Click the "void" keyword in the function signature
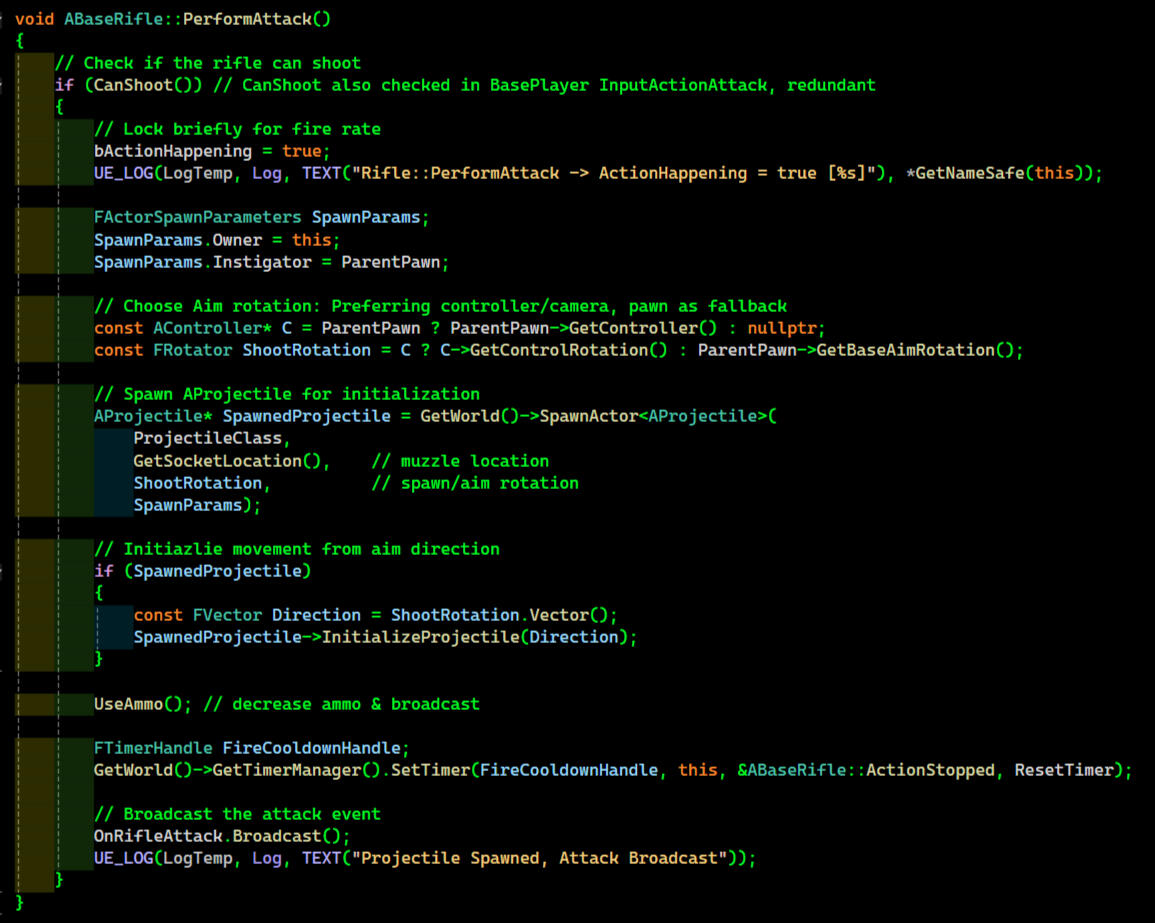The width and height of the screenshot is (1155, 923). point(34,19)
